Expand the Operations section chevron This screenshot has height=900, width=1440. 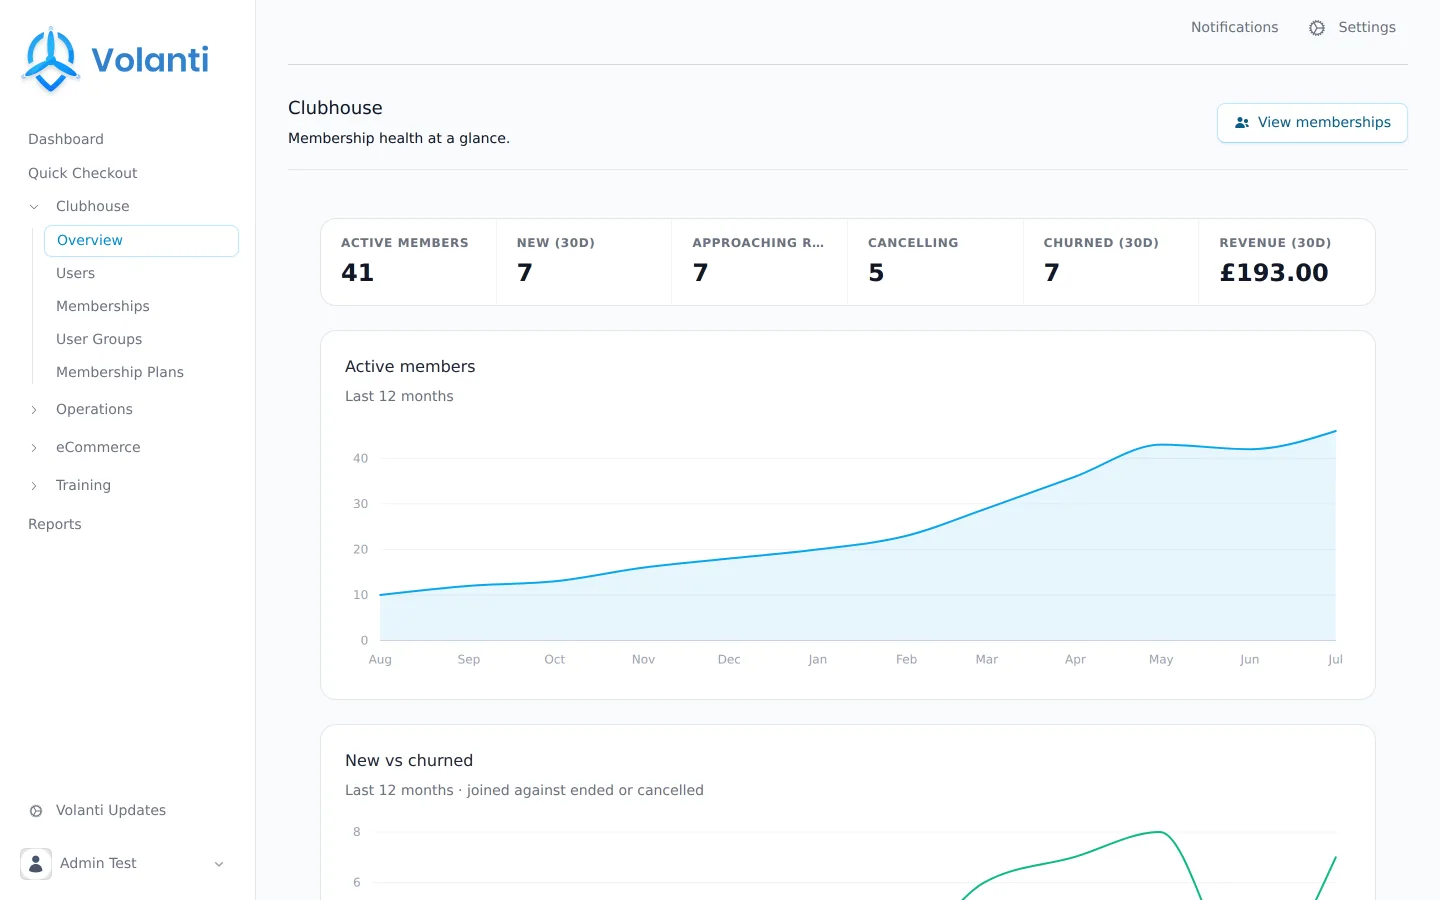pyautogui.click(x=34, y=410)
